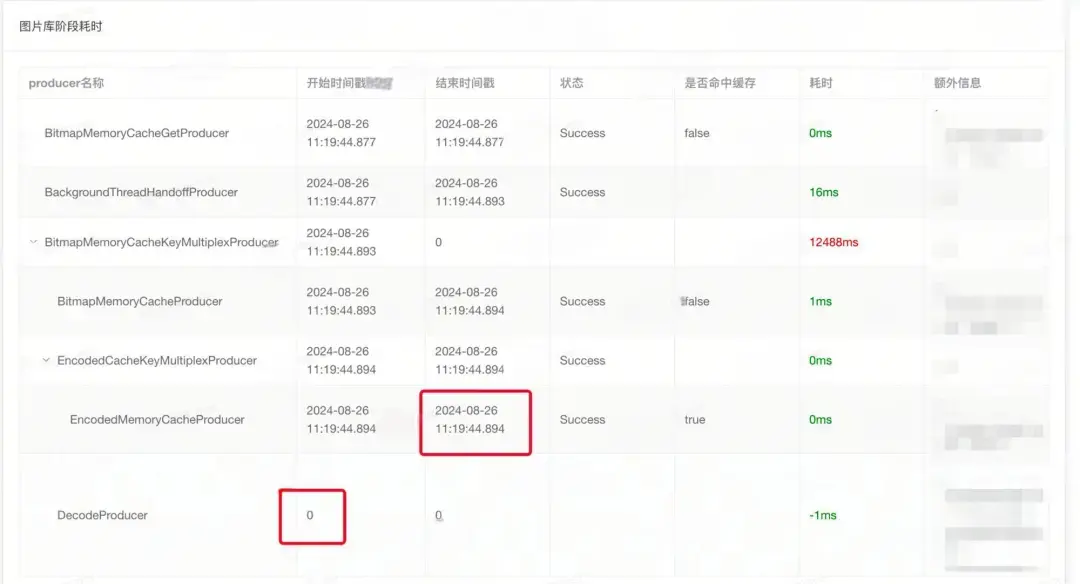
Task: Click the 结束时间戳 column header
Action: tap(465, 83)
